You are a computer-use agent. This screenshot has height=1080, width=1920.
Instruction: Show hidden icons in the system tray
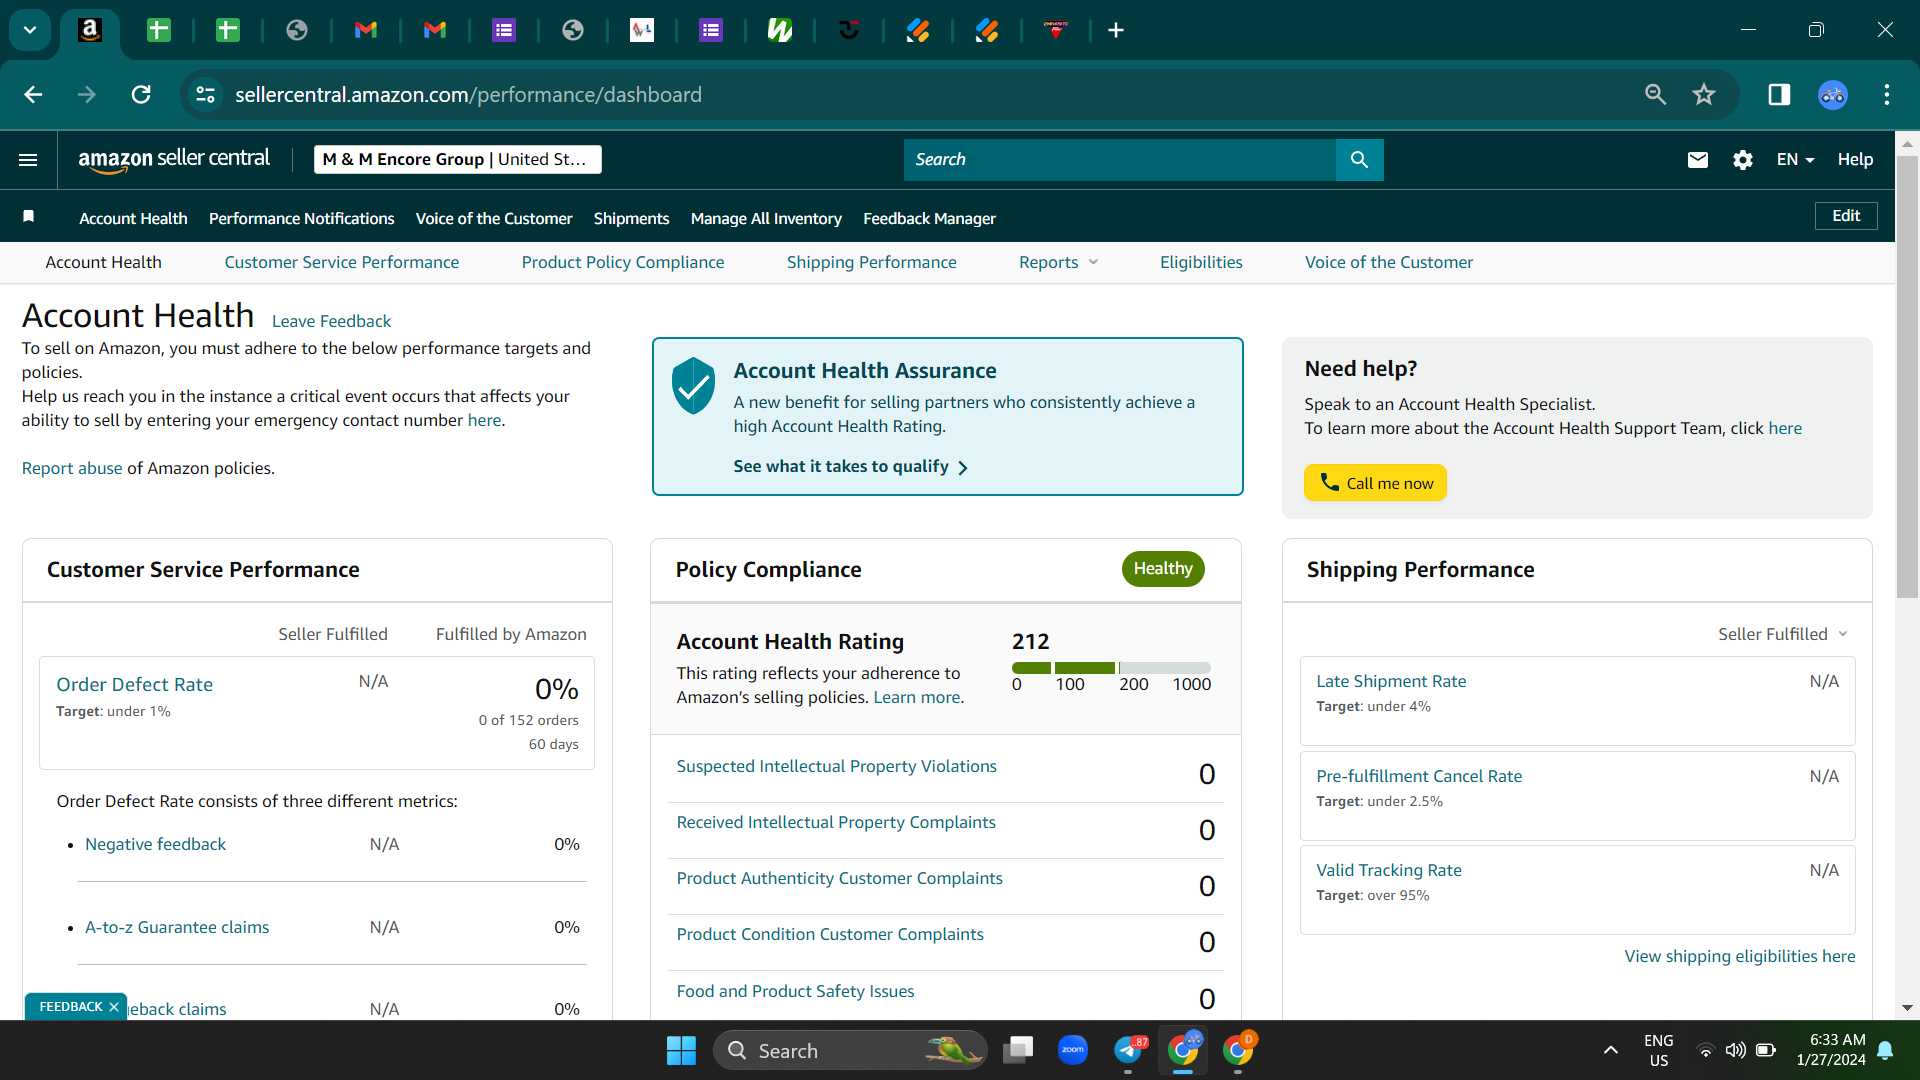tap(1610, 1050)
